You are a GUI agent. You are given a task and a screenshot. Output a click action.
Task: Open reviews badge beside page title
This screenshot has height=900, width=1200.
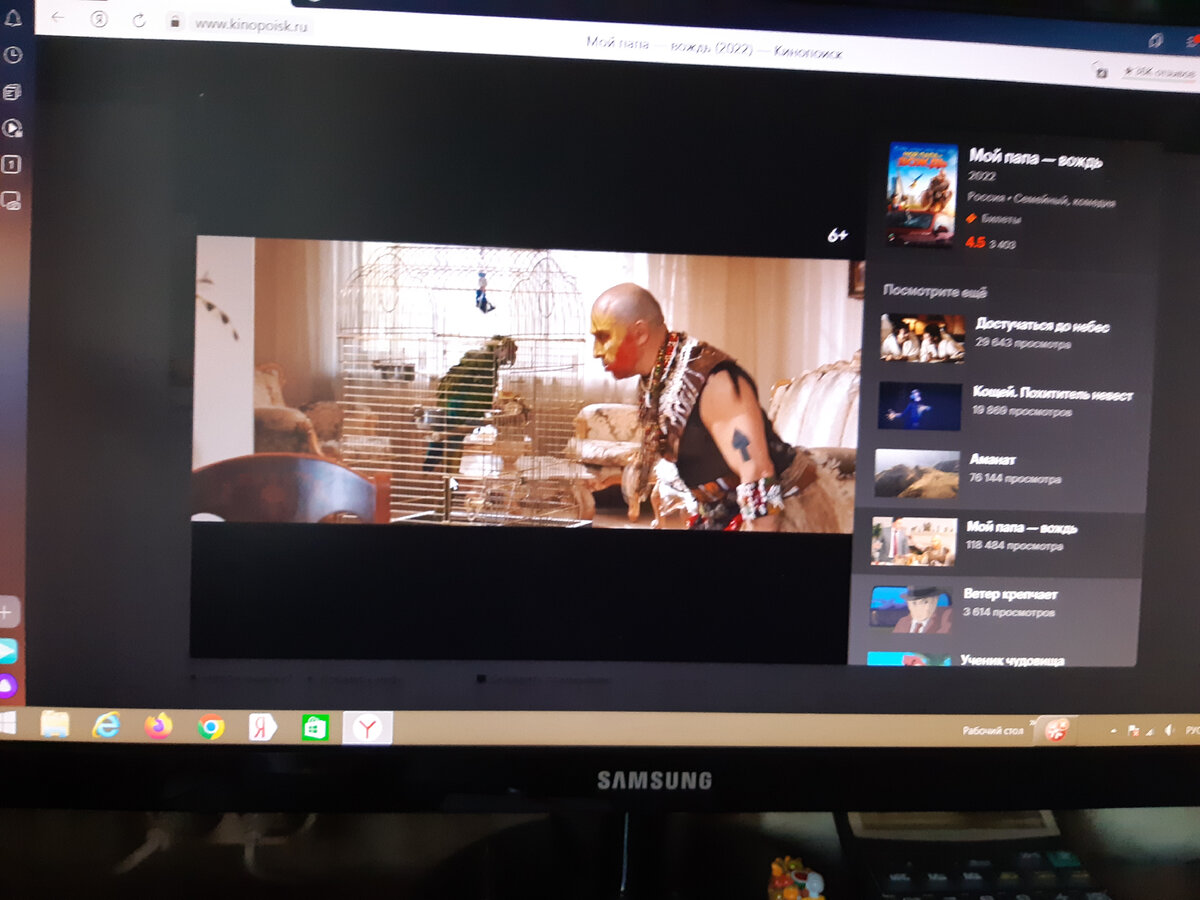[x=1158, y=72]
